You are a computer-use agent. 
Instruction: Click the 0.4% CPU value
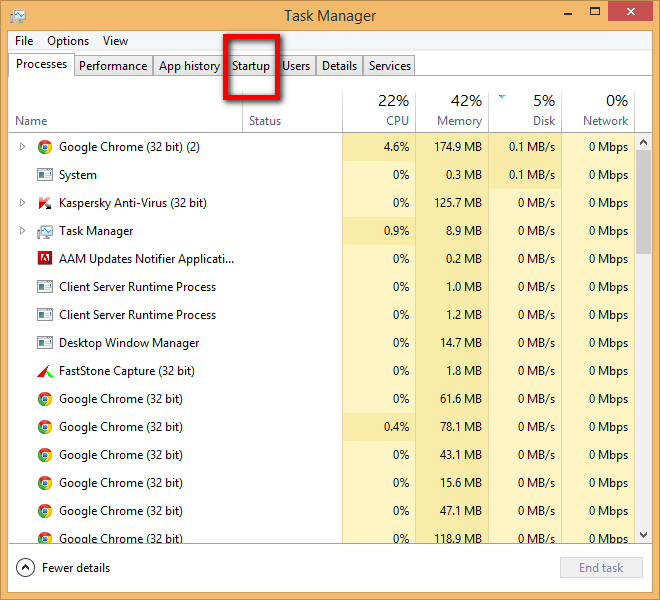396,427
